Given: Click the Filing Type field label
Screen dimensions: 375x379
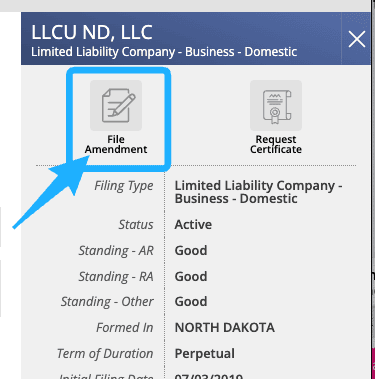Looking at the screenshot, I should [x=124, y=186].
